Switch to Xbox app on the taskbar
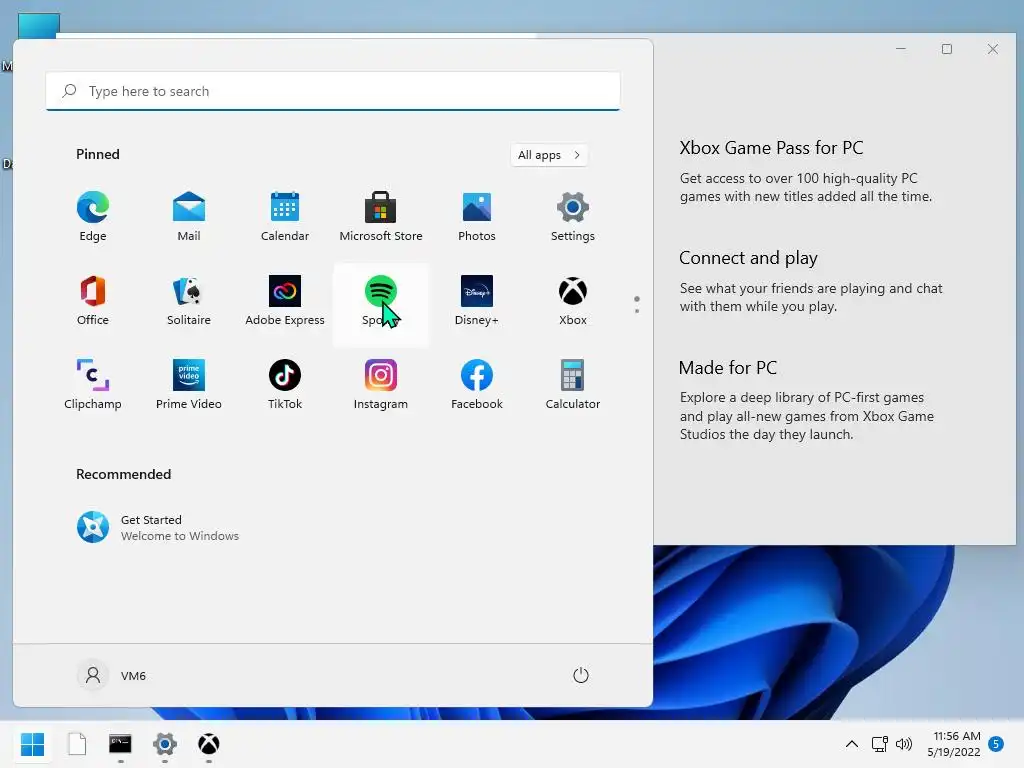This screenshot has width=1024, height=768. click(x=208, y=744)
